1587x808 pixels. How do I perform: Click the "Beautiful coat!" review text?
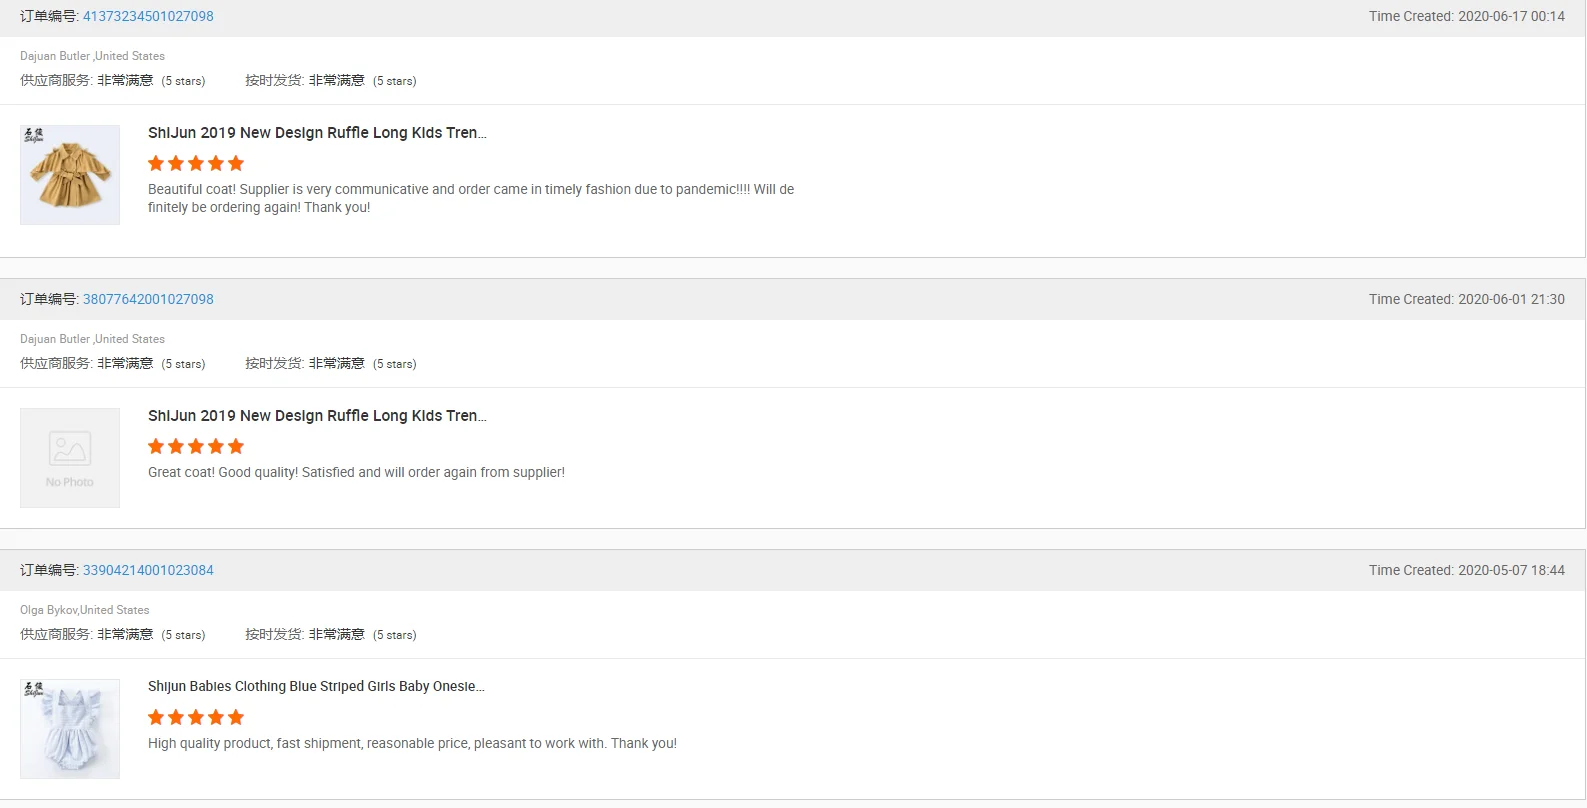pyautogui.click(x=470, y=198)
